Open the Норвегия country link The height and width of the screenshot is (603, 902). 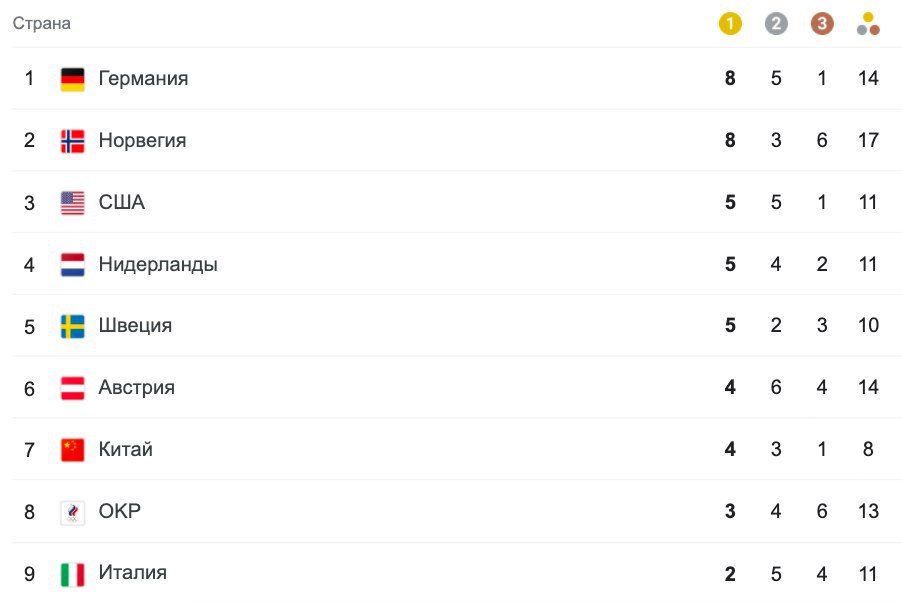142,140
